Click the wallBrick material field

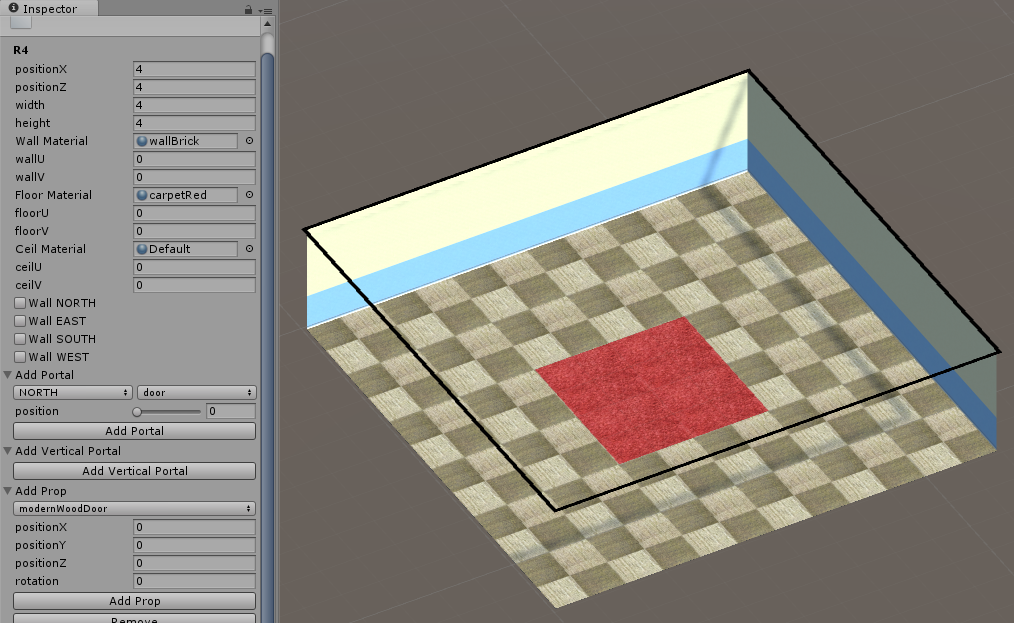pyautogui.click(x=186, y=141)
